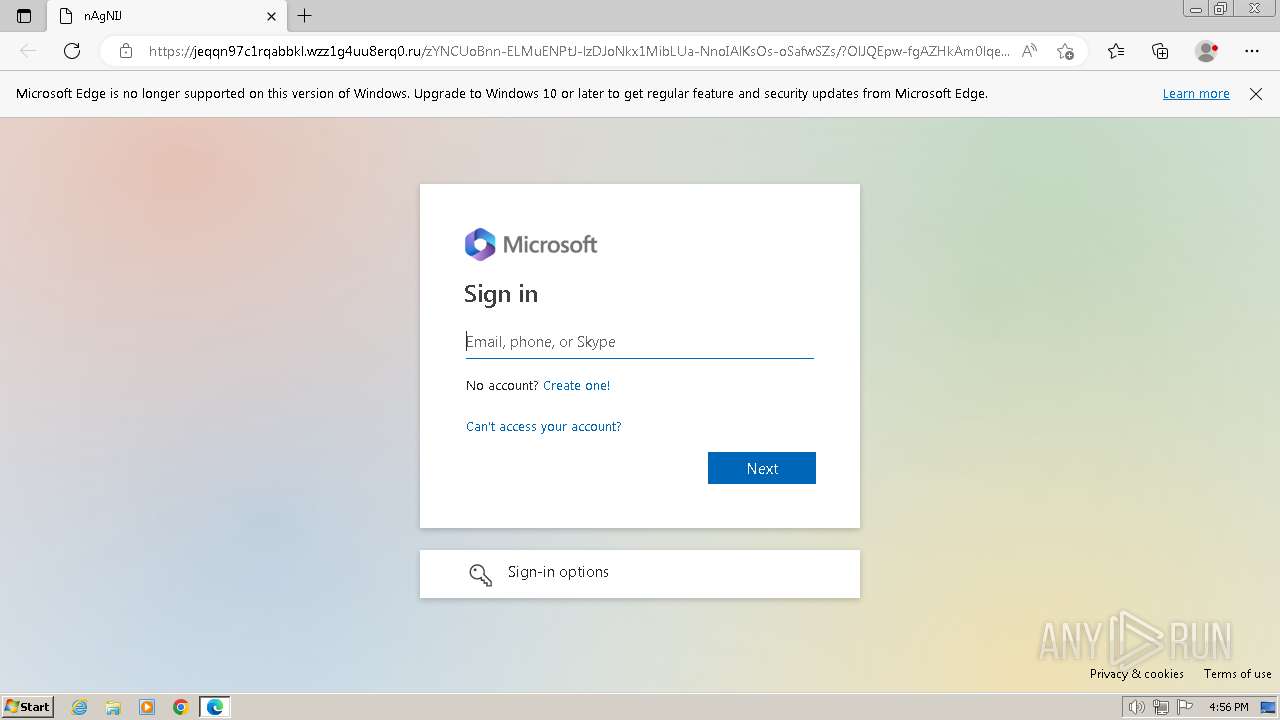Open the tab actions menu icon
This screenshot has width=1280, height=720.
tap(24, 16)
